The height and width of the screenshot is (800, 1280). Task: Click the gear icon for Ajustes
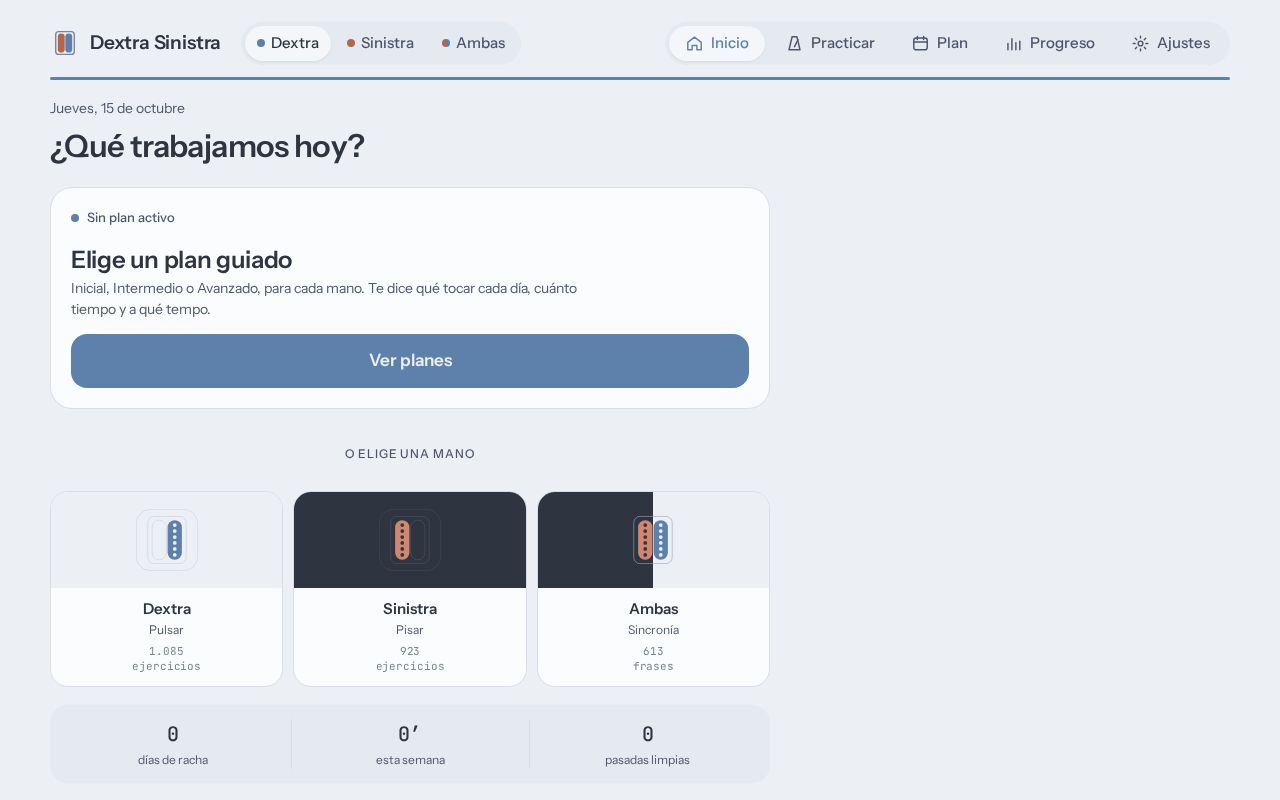click(x=1140, y=44)
